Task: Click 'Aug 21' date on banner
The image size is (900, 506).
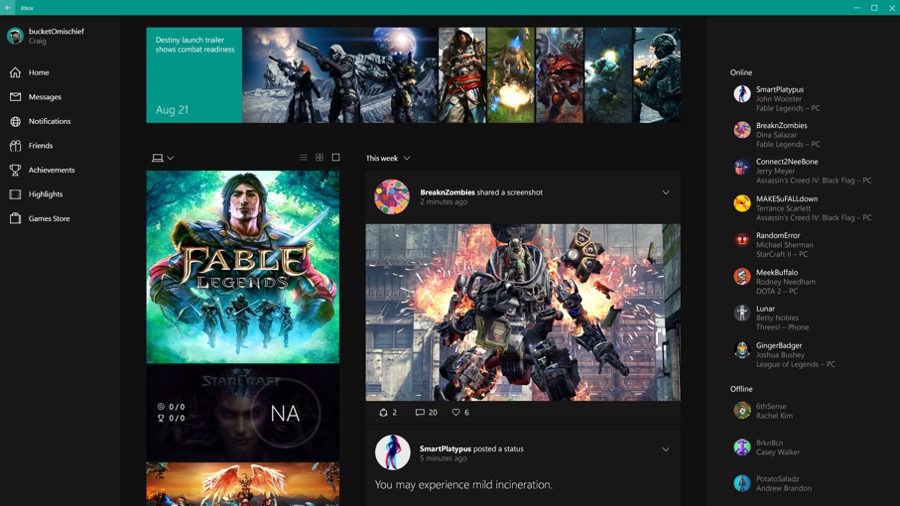Action: click(x=172, y=110)
